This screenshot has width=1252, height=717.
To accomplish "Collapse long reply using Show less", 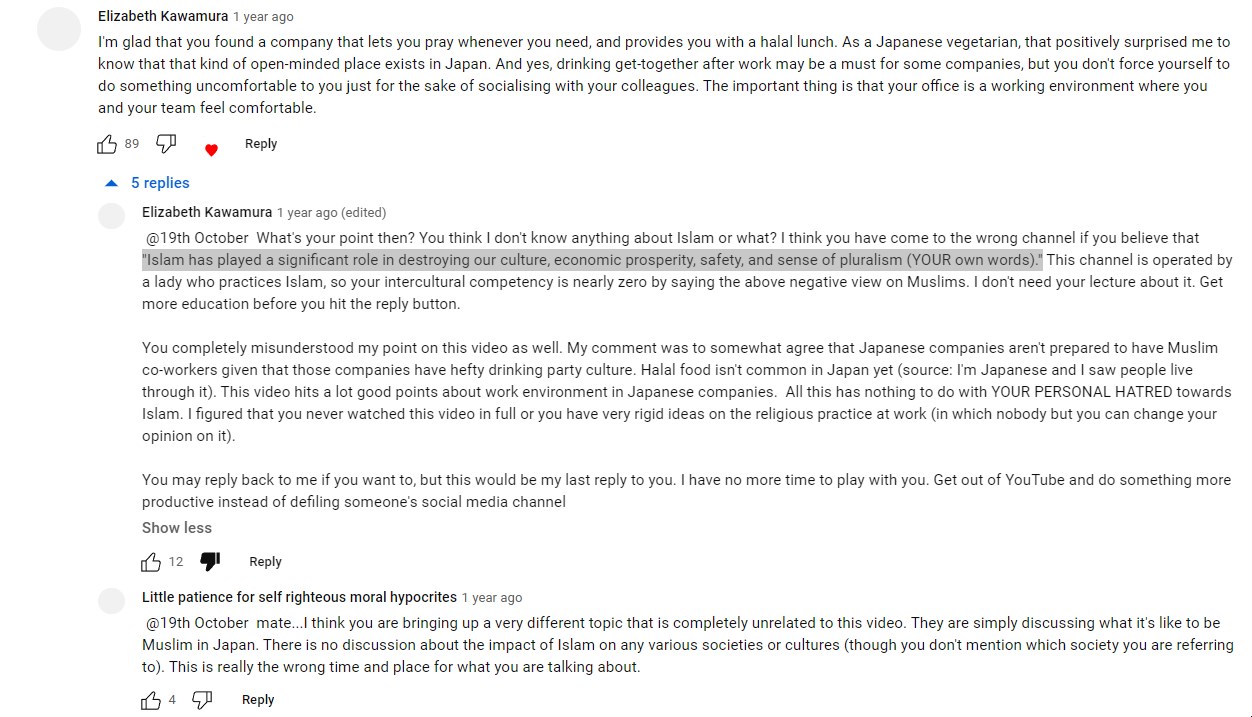I will pyautogui.click(x=177, y=528).
